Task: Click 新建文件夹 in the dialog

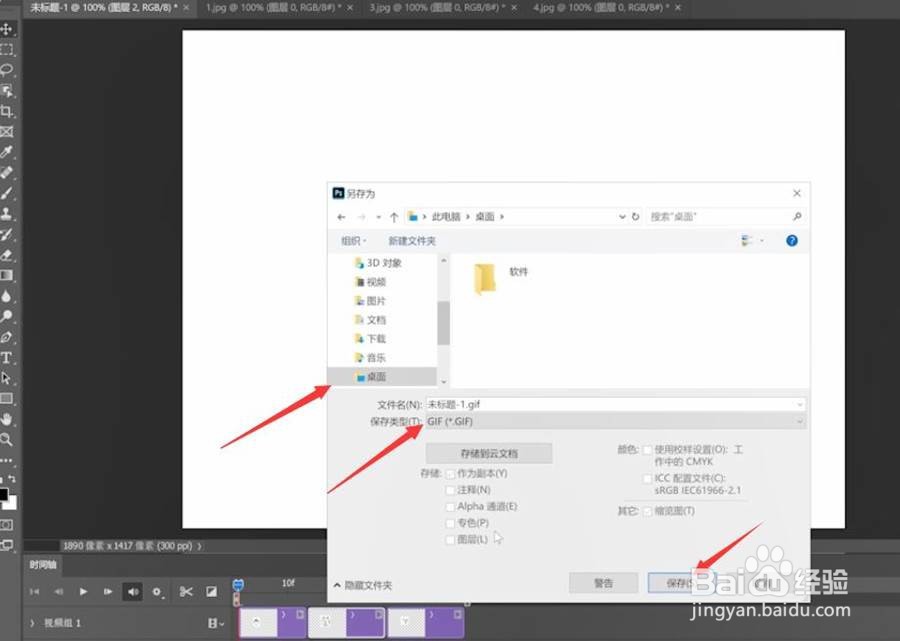Action: click(x=412, y=241)
